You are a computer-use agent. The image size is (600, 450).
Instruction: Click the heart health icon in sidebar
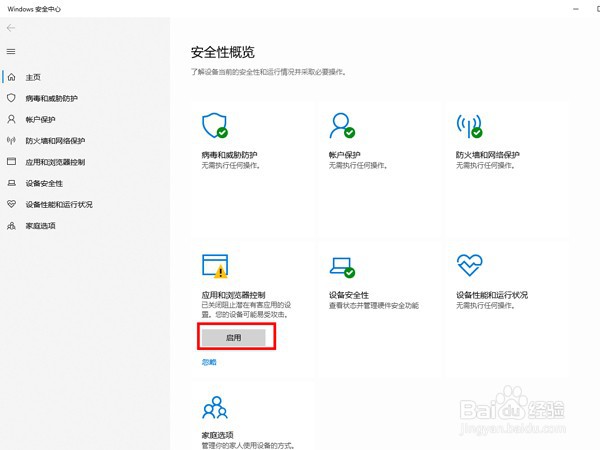(11, 204)
